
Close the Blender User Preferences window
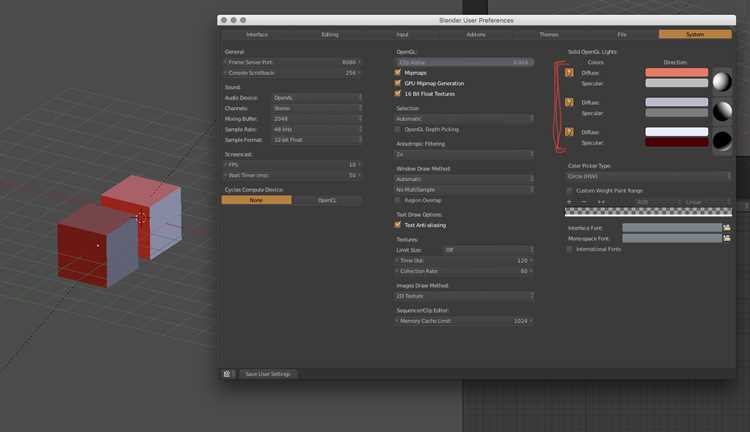pyautogui.click(x=224, y=20)
